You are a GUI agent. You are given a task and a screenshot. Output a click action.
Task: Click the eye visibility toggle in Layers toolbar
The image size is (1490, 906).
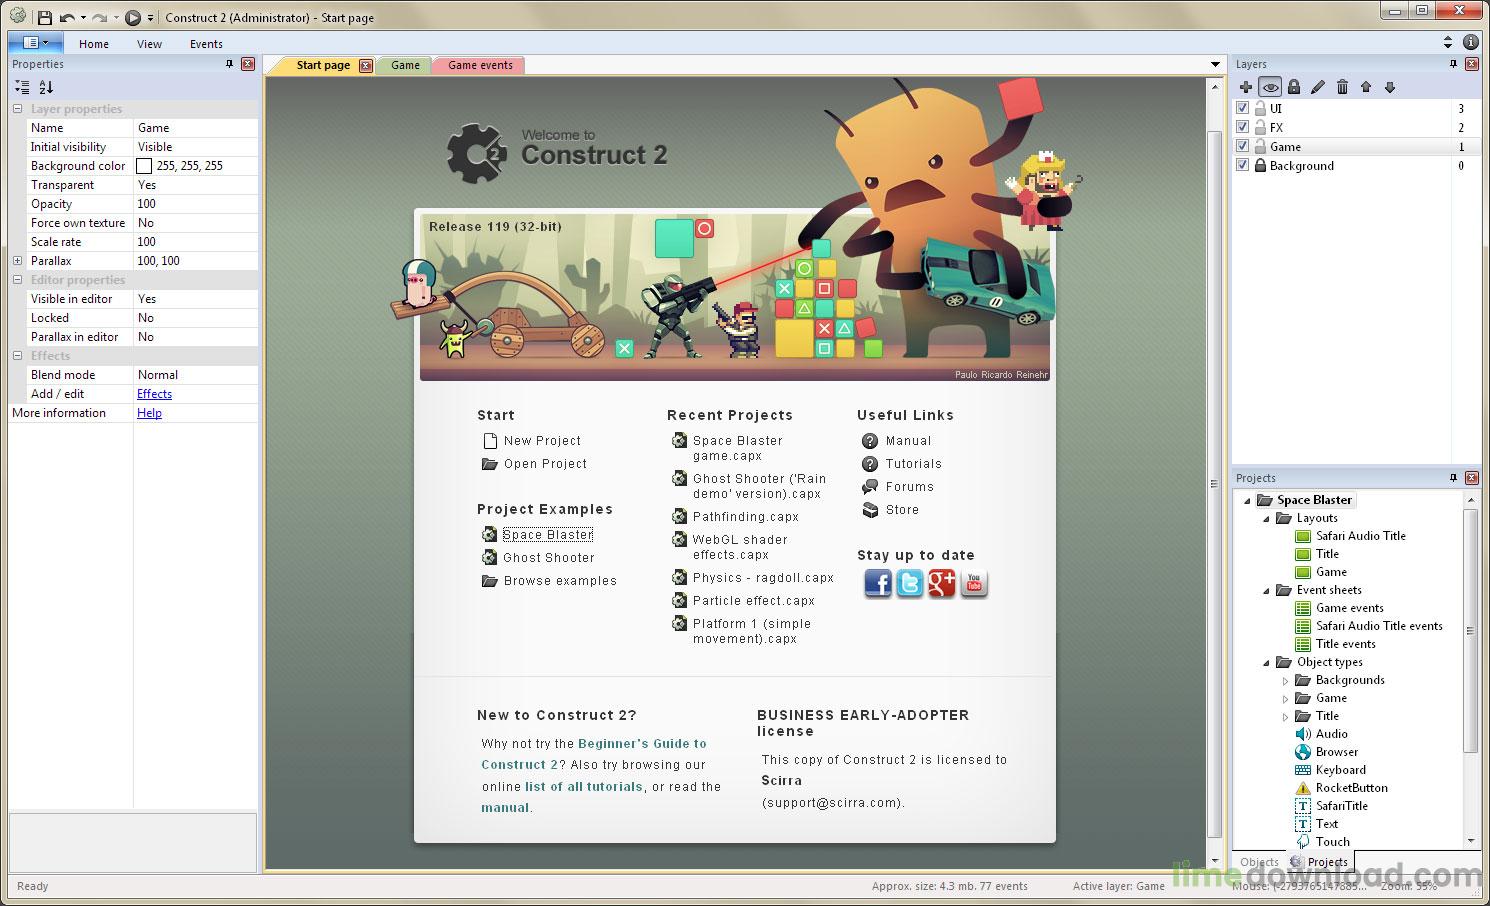click(1270, 87)
